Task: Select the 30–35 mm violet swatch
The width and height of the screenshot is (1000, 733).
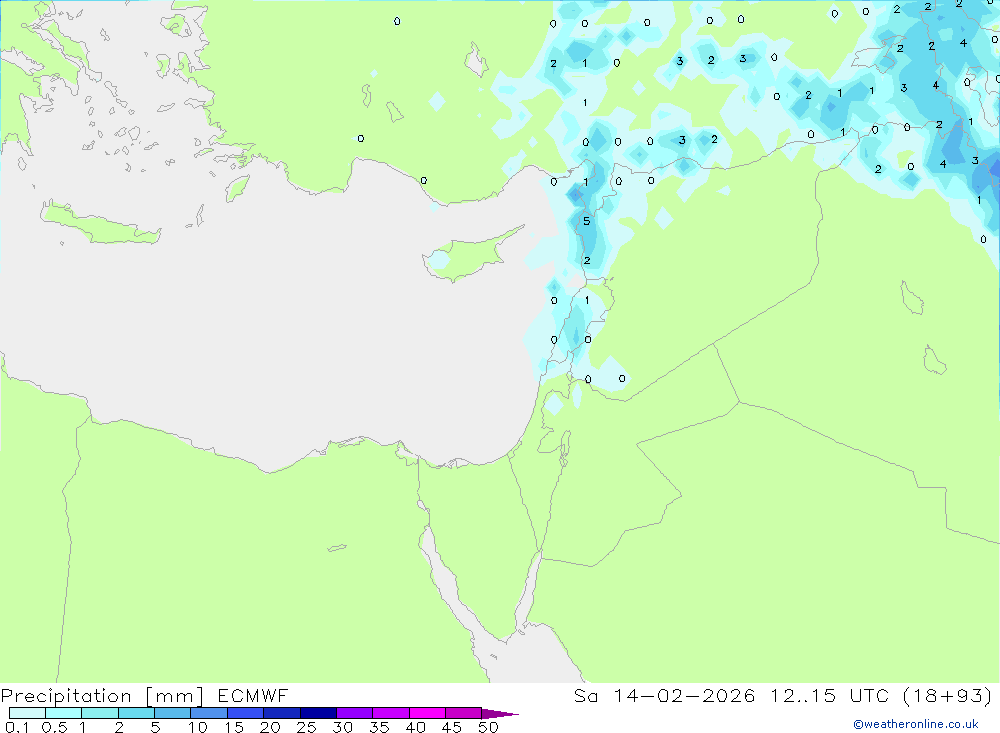Action: pos(355,713)
